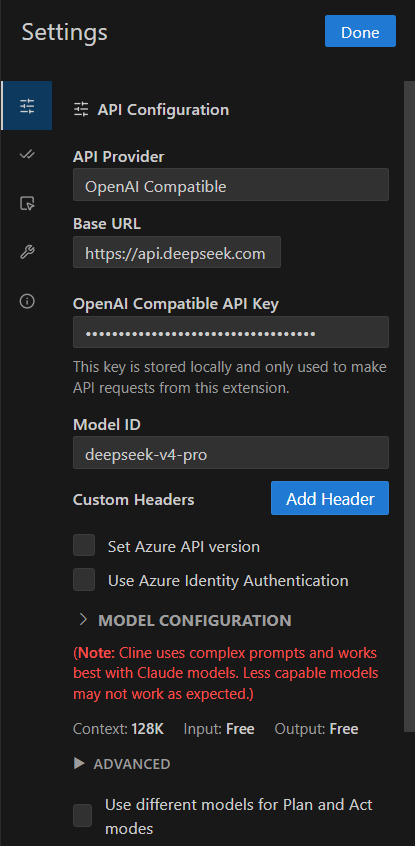Click the Custom Headers label
The image size is (415, 846).
(133, 500)
